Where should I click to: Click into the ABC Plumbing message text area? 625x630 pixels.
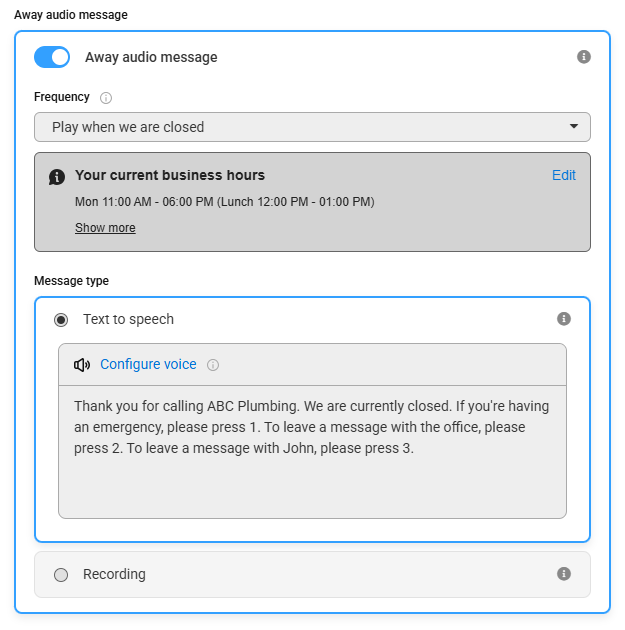pyautogui.click(x=312, y=452)
